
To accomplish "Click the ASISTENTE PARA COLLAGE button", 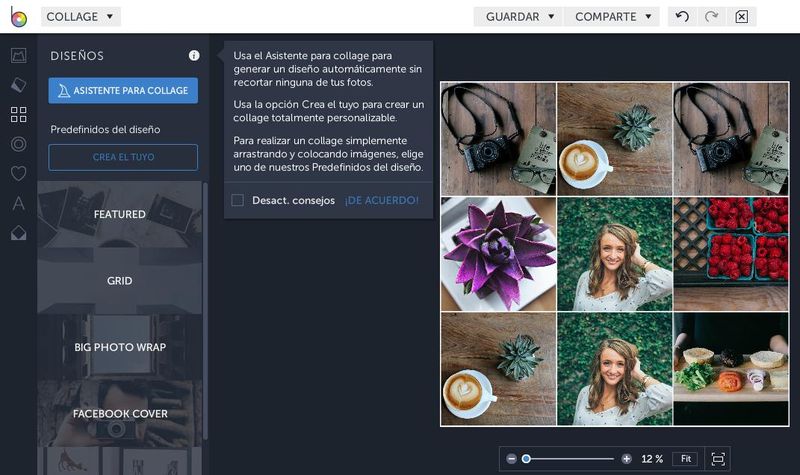I will coord(123,91).
